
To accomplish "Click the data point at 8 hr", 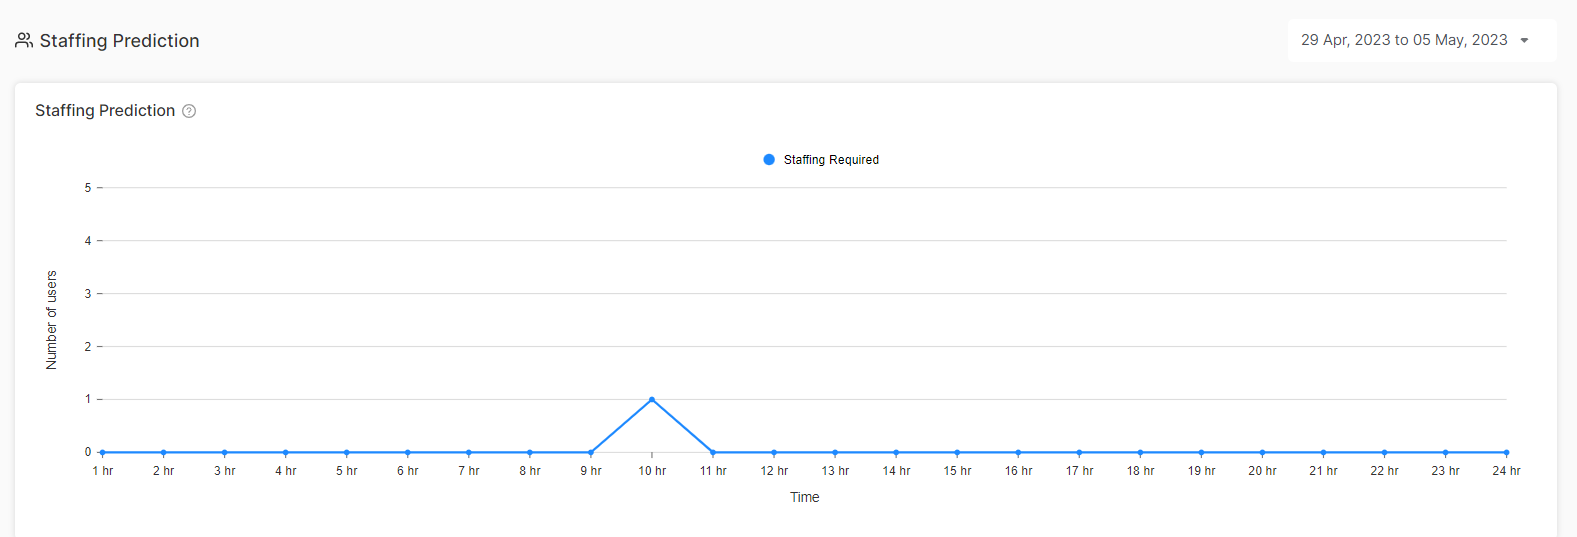I will pos(530,453).
